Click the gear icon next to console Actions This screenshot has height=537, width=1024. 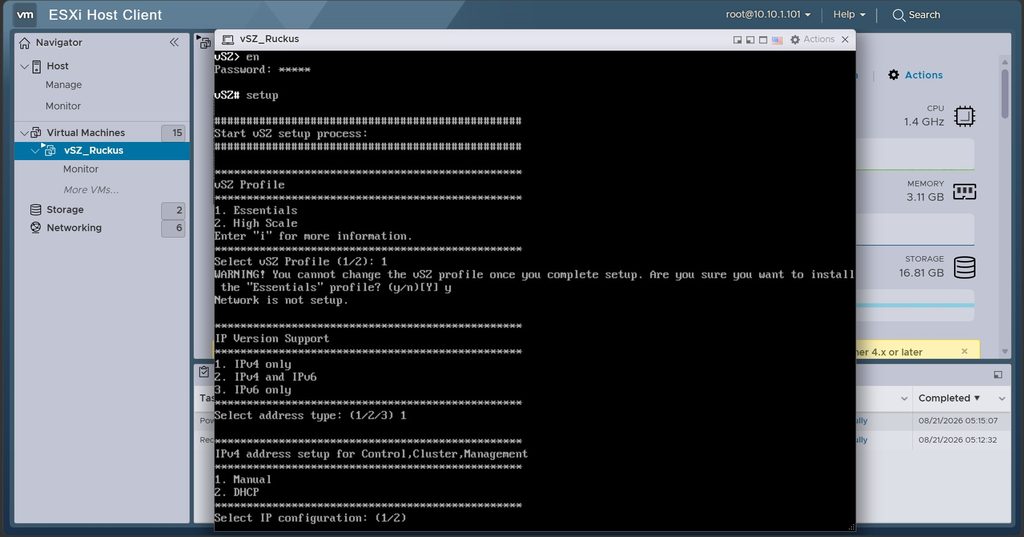[795, 40]
